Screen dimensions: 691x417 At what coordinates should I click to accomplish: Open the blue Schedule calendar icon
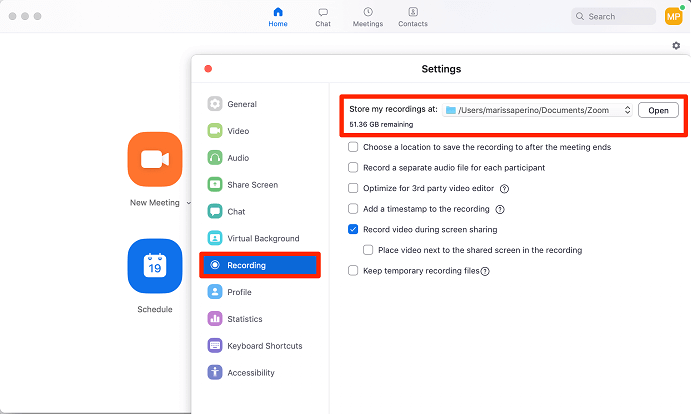154,266
